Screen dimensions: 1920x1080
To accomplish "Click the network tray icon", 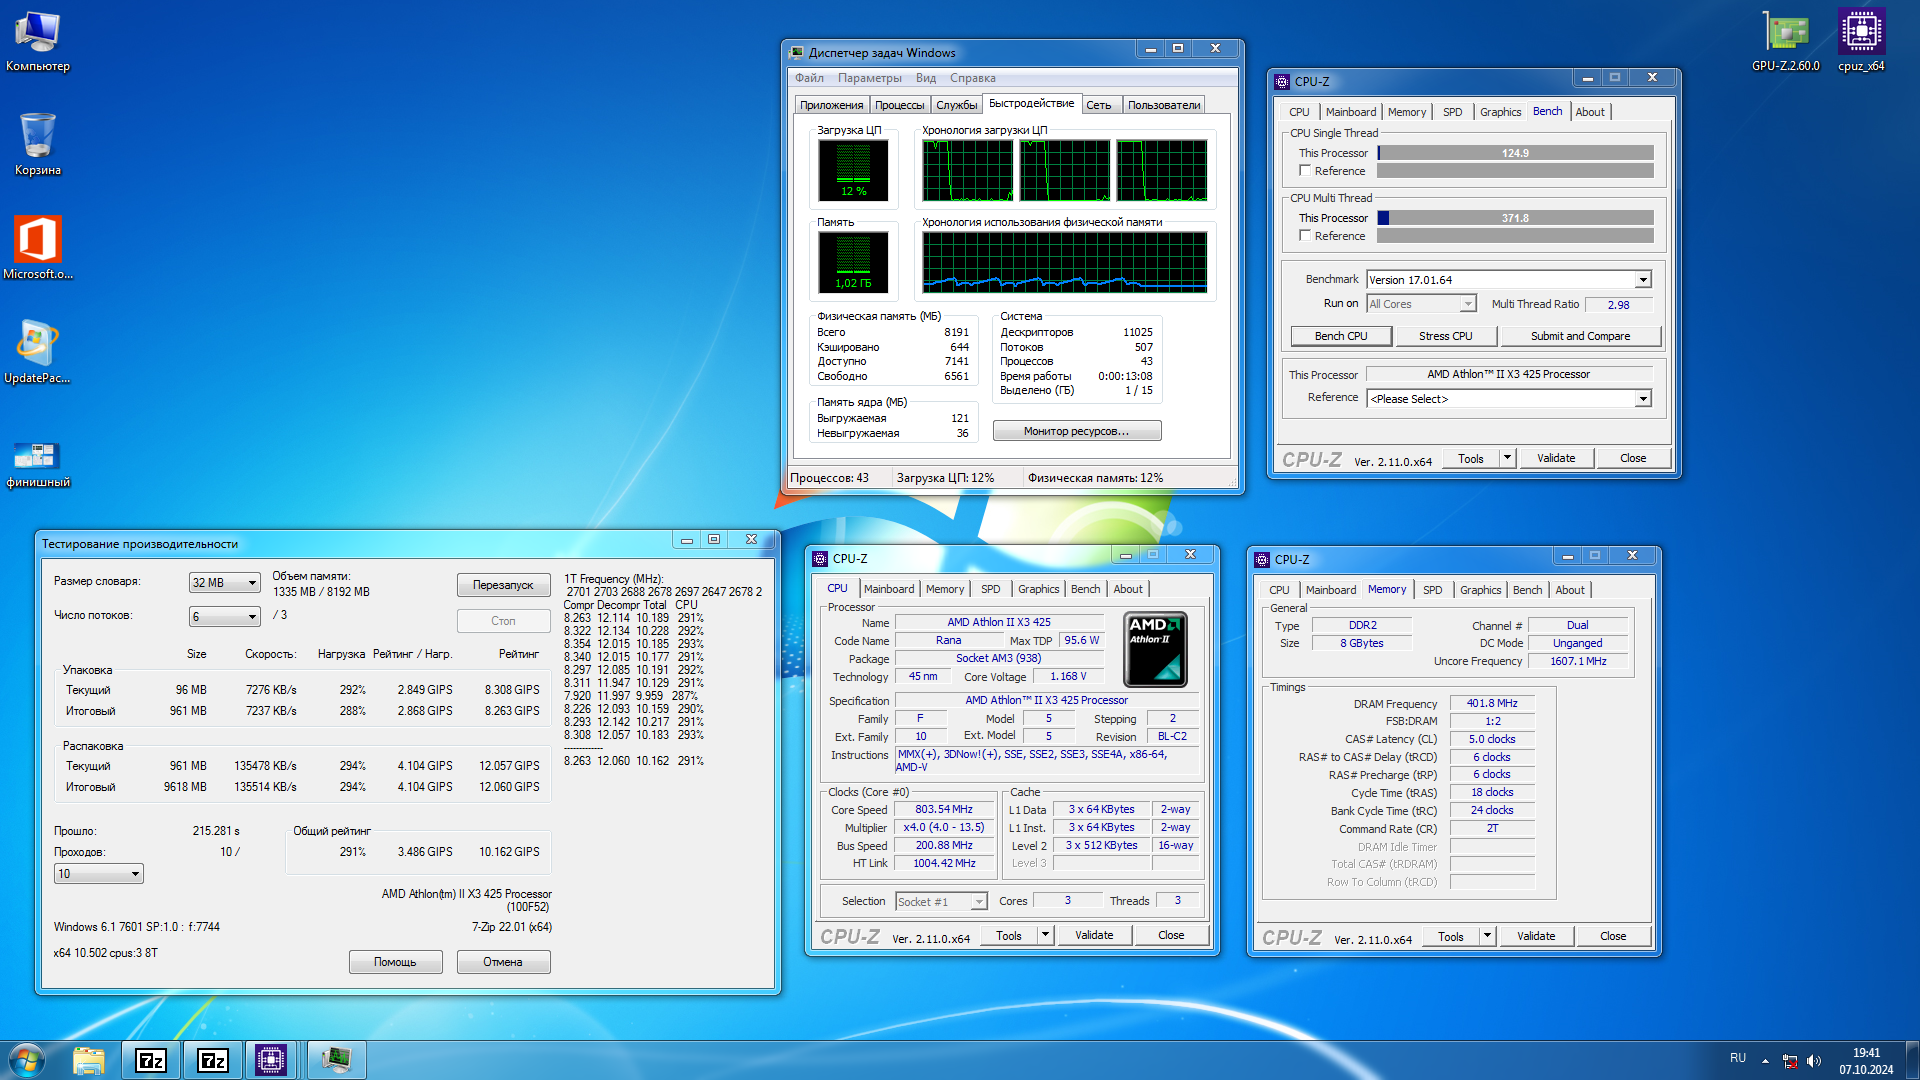I will tap(1790, 1061).
